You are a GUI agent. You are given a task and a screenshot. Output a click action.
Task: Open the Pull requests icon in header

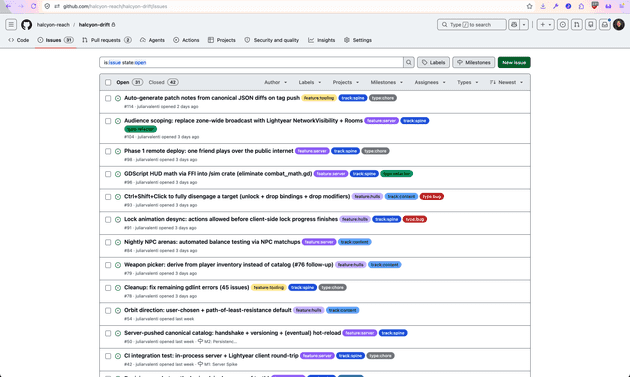(577, 25)
